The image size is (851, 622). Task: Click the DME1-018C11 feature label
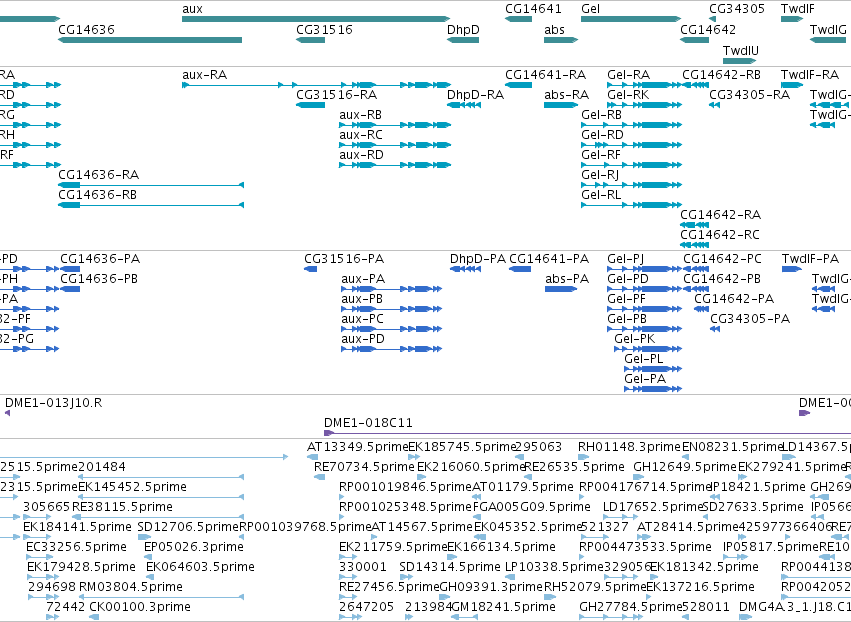tap(368, 423)
